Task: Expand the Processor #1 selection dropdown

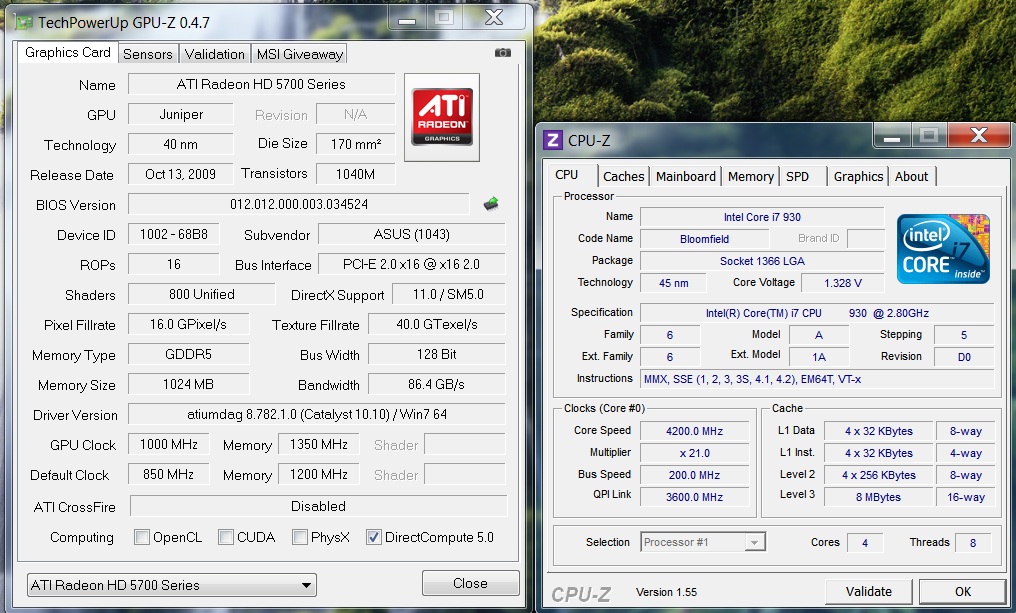Action: [x=703, y=542]
